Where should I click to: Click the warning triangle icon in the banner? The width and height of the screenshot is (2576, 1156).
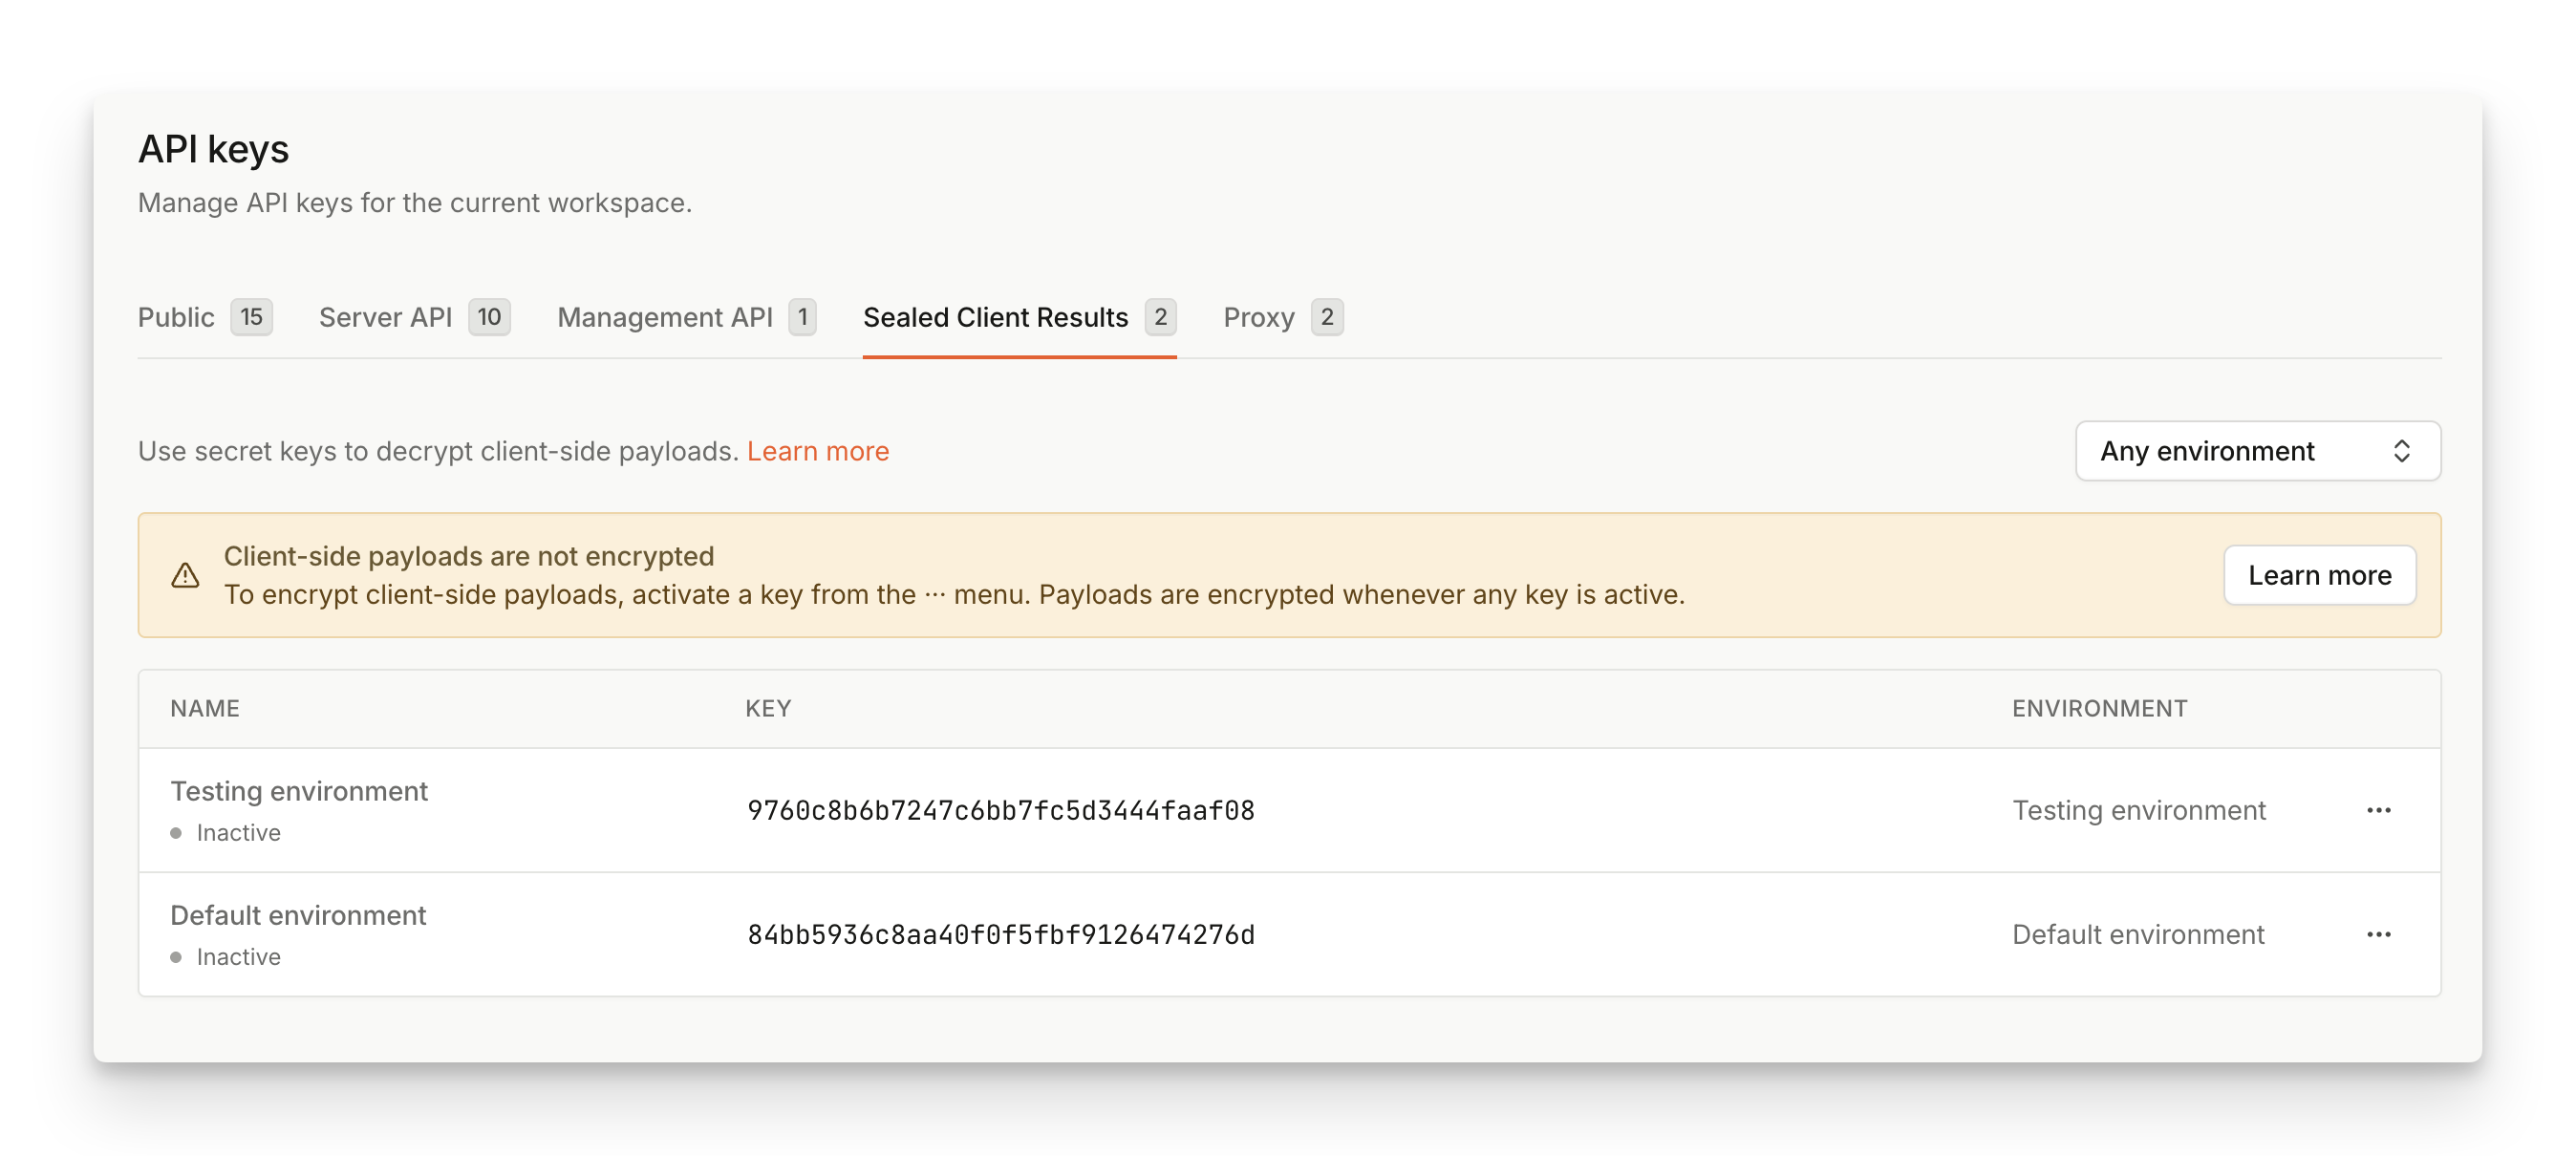point(185,575)
